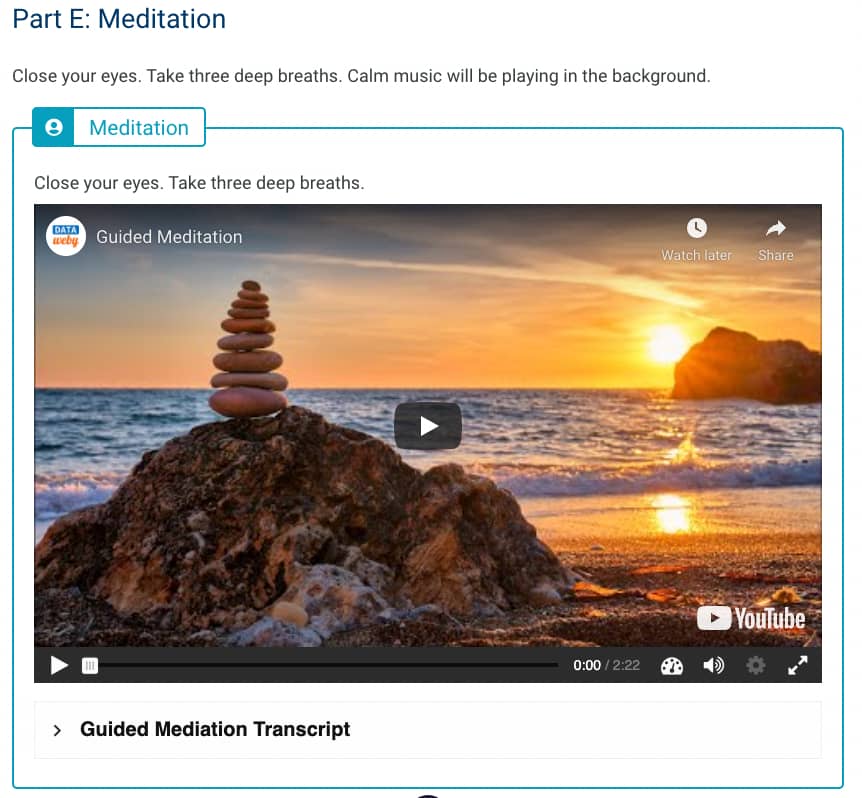Enter fullscreen with the expand arrows icon
The image size is (862, 798).
coord(798,665)
